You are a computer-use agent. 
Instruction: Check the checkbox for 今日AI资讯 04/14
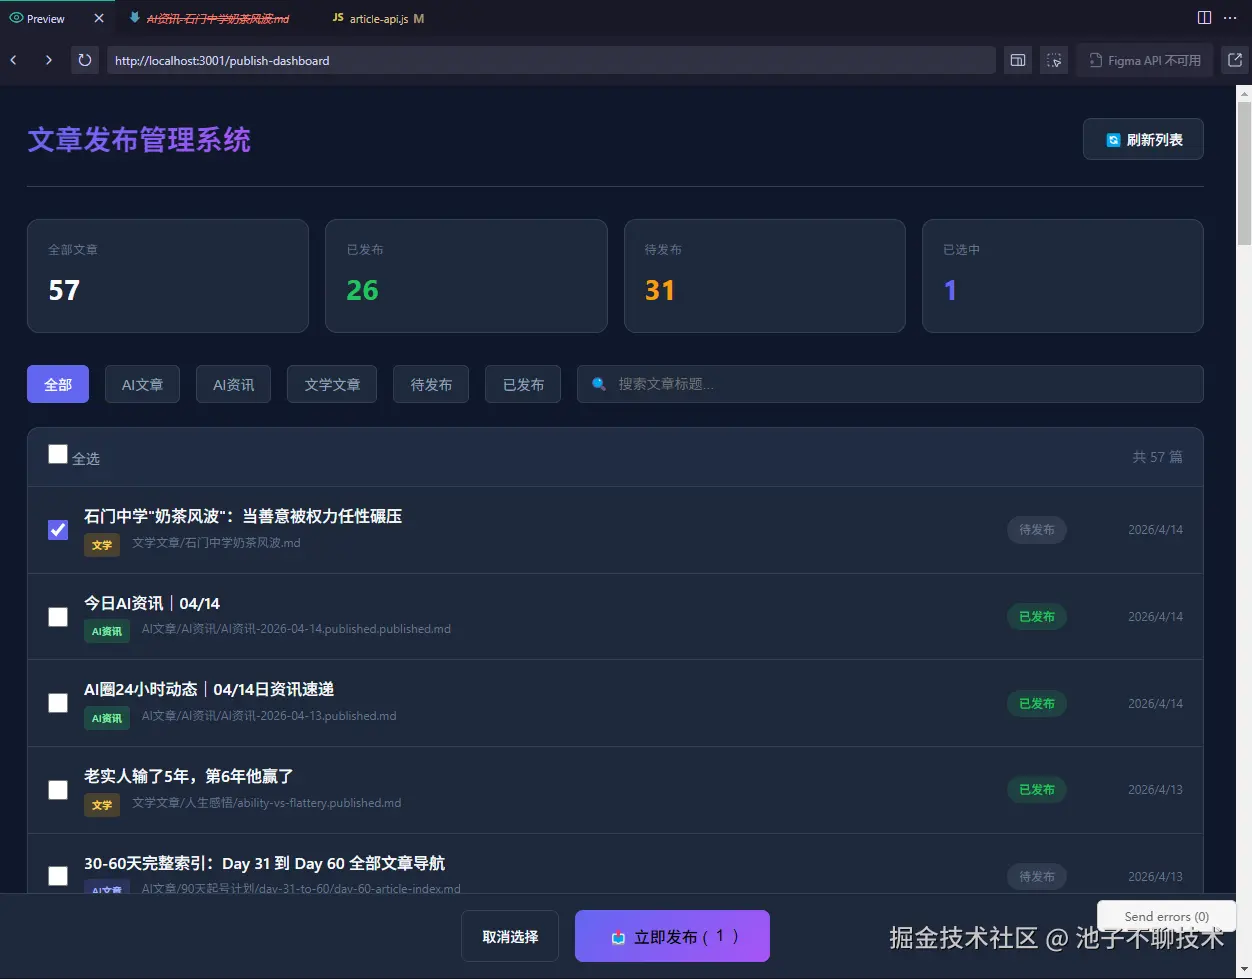pos(57,616)
